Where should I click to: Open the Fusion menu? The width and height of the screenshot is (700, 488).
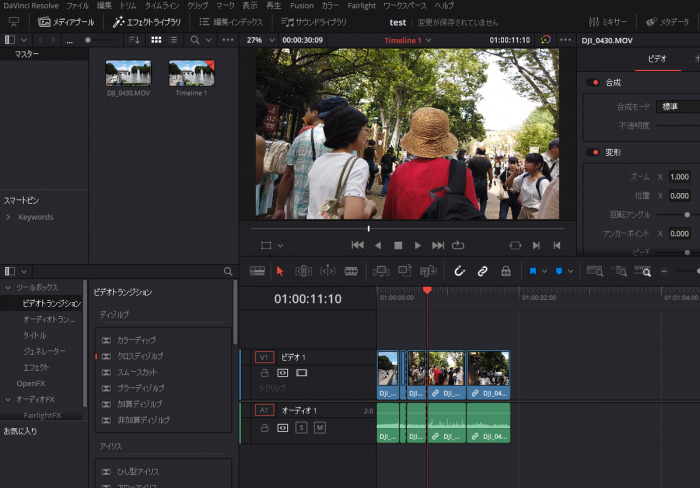pyautogui.click(x=302, y=6)
